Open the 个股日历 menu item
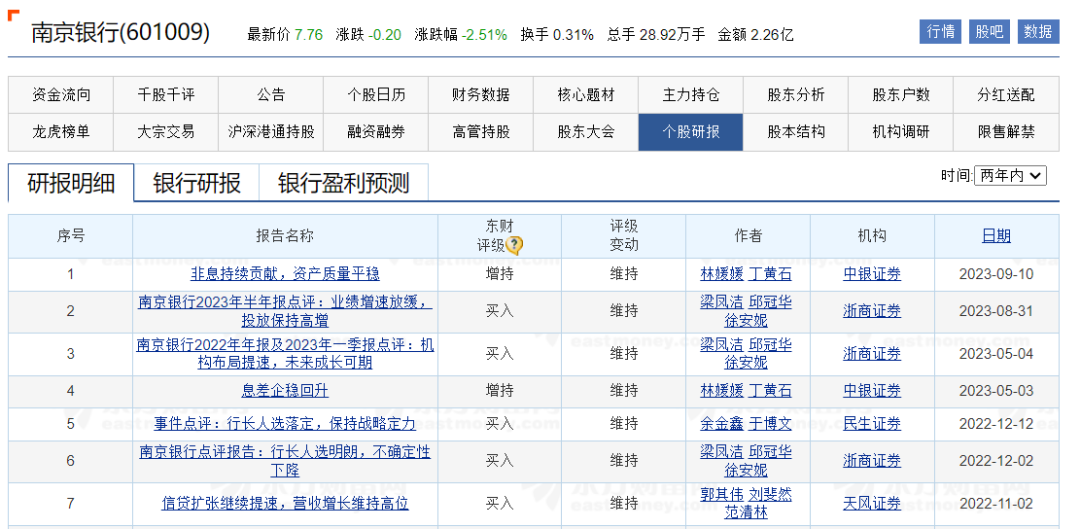This screenshot has height=529, width=1080. click(x=376, y=95)
